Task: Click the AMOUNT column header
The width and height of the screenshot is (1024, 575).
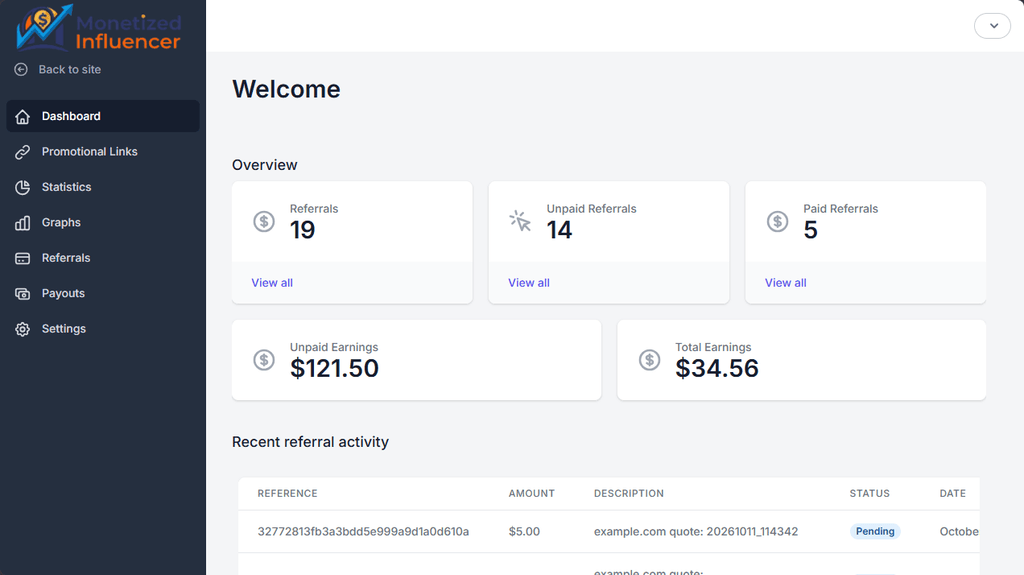Action: coord(532,493)
